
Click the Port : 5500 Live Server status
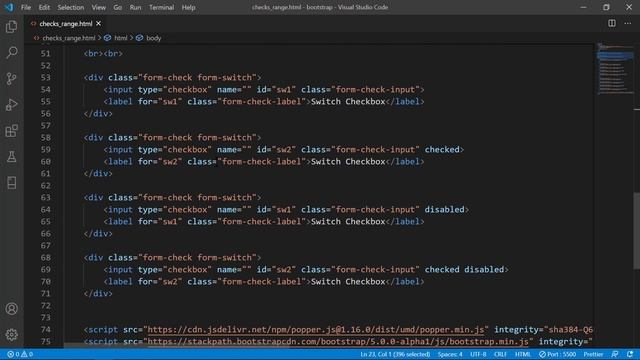pyautogui.click(x=557, y=354)
